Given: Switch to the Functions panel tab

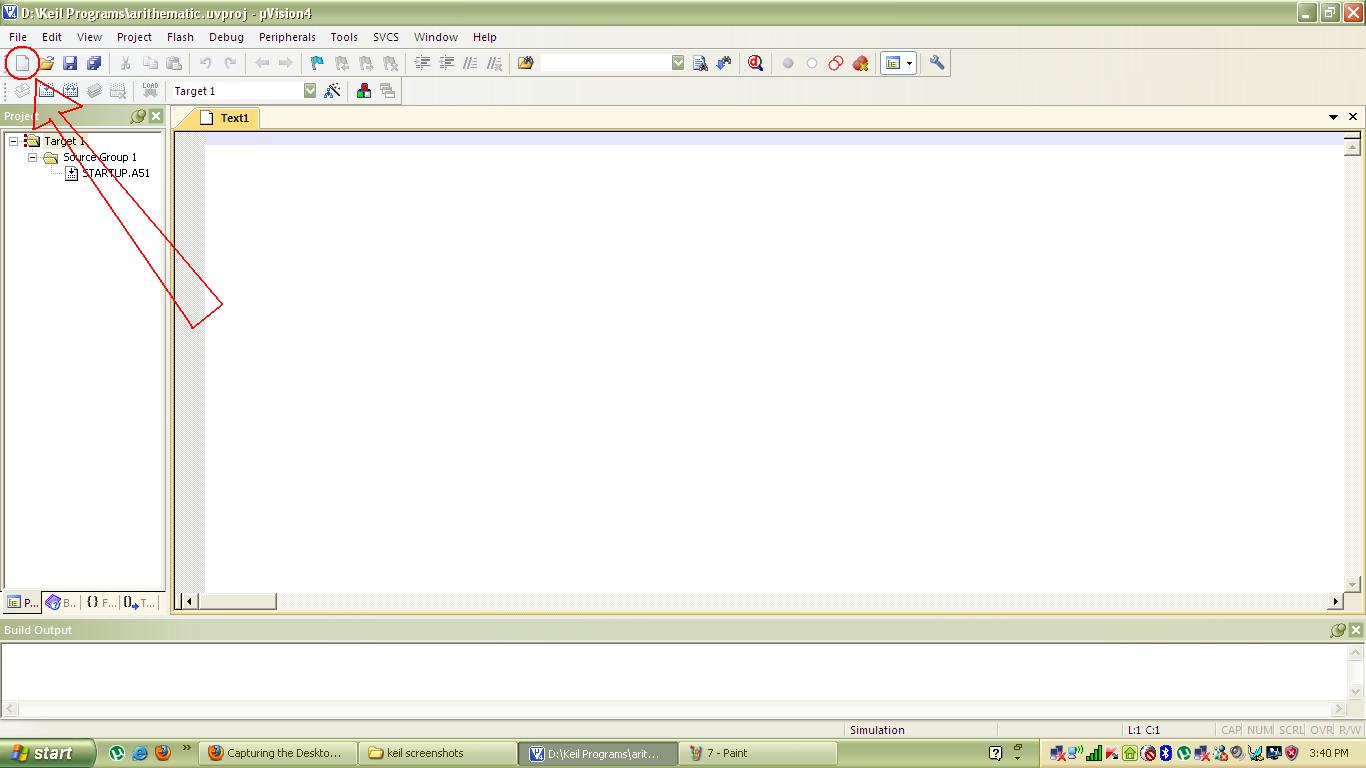Looking at the screenshot, I should click(101, 602).
